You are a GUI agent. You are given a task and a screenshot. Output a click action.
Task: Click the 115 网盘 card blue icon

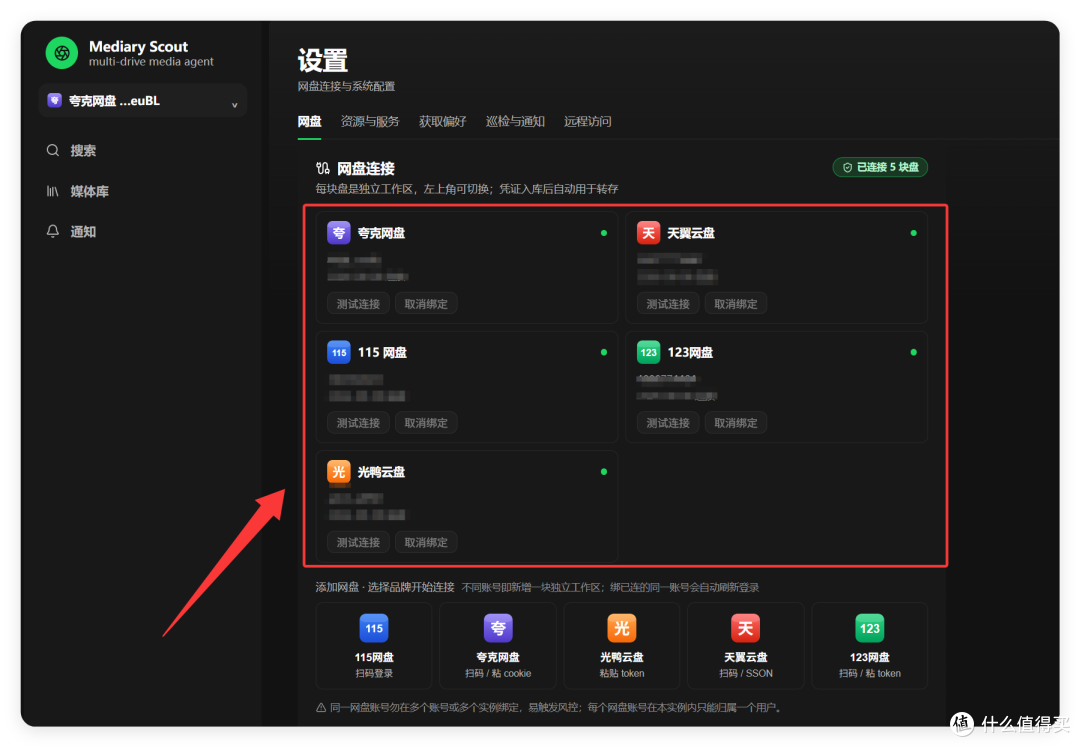pyautogui.click(x=339, y=353)
